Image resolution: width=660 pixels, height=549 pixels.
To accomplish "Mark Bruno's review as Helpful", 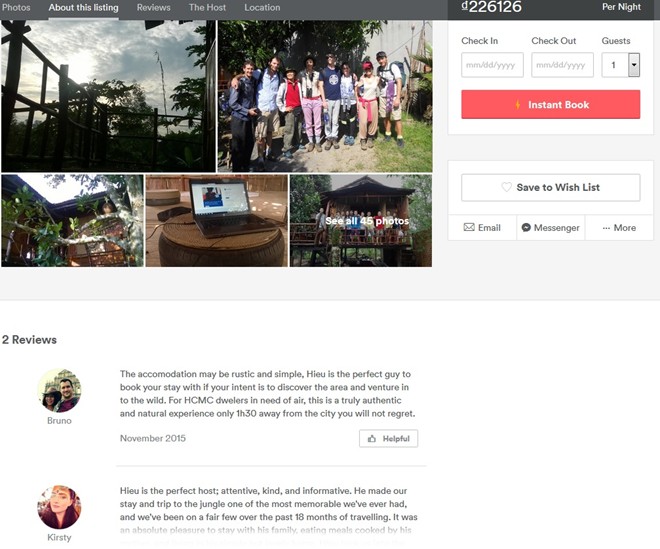I will [x=389, y=439].
